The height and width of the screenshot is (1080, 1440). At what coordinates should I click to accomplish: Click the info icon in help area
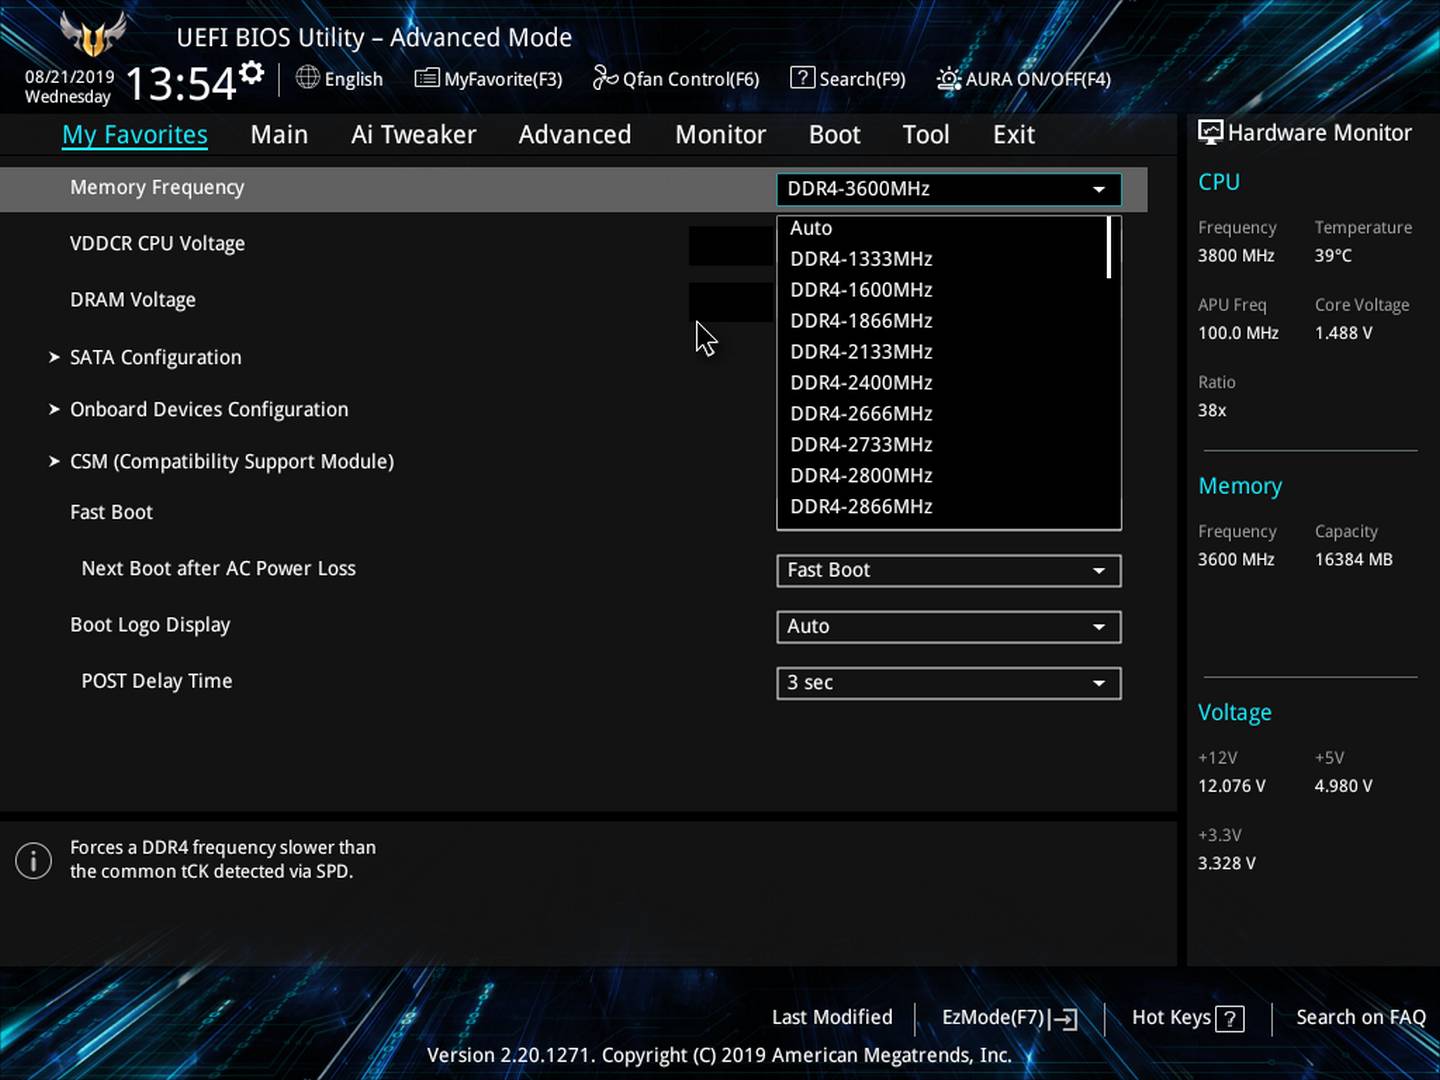(x=33, y=860)
